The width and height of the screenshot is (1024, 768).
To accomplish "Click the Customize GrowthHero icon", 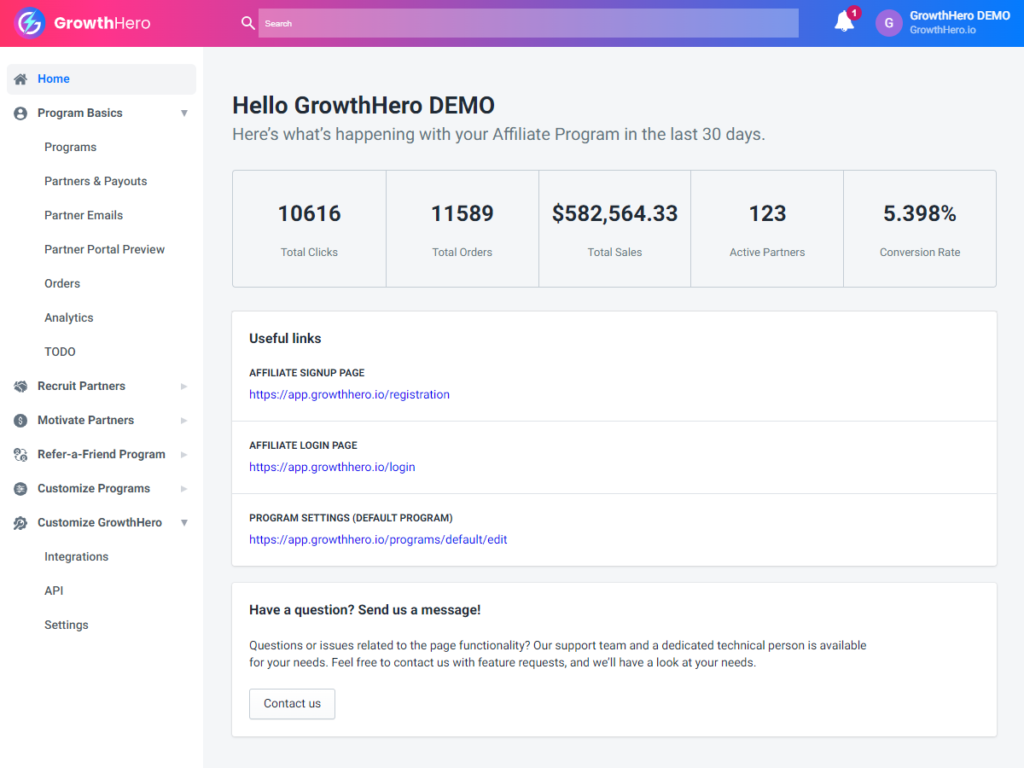I will pos(21,522).
